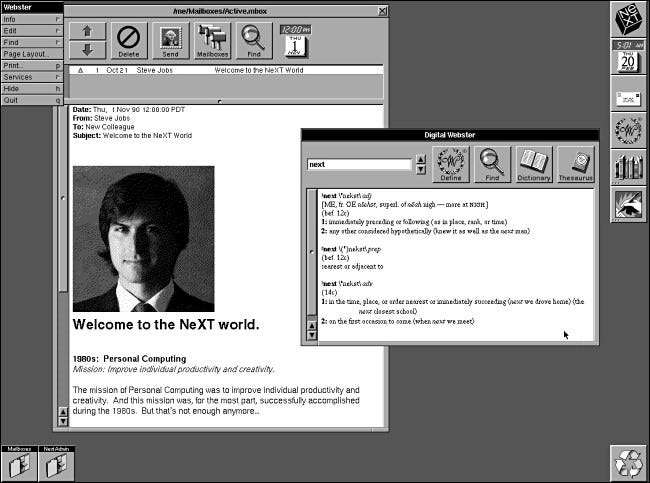The height and width of the screenshot is (483, 650).
Task: Toggle the Dictionary book button
Action: tap(534, 164)
